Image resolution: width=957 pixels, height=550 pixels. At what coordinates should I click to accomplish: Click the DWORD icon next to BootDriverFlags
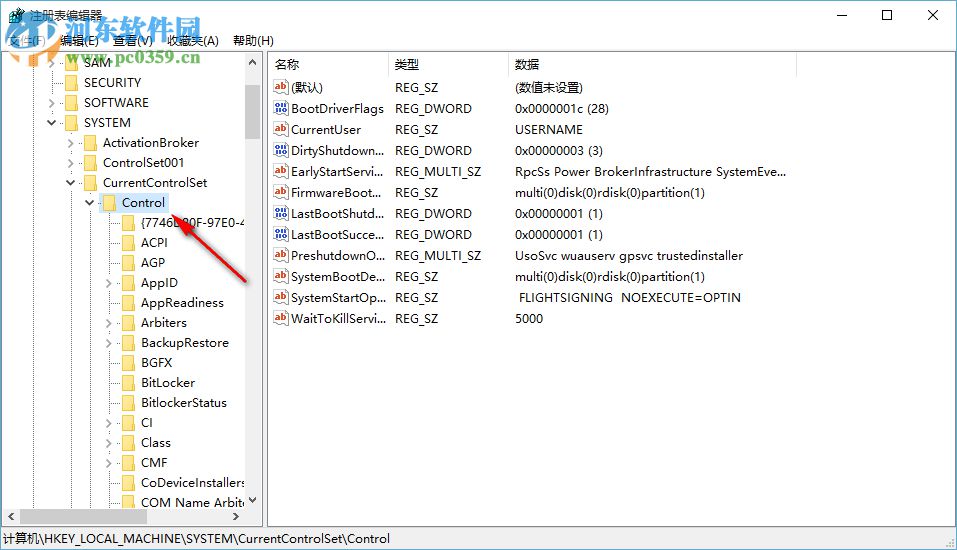pyautogui.click(x=281, y=109)
